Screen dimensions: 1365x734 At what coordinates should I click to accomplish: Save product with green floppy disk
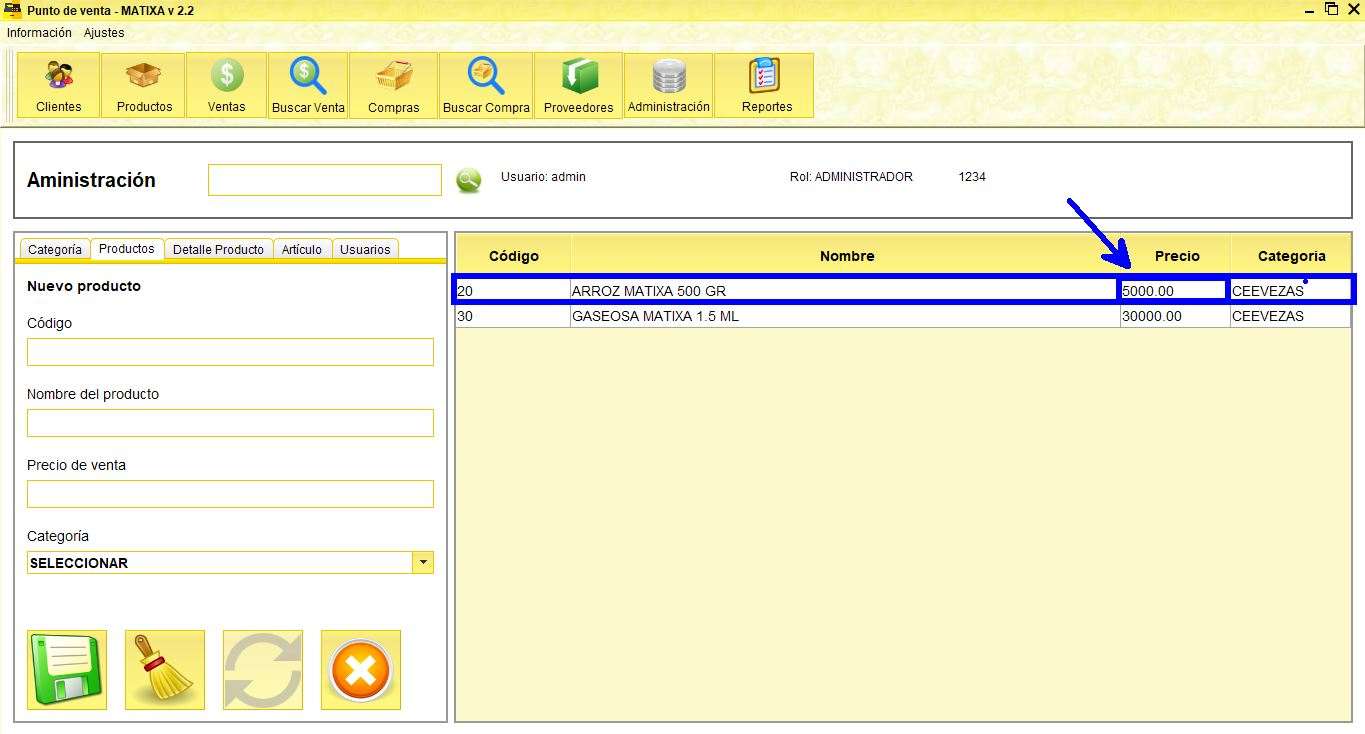(67, 670)
